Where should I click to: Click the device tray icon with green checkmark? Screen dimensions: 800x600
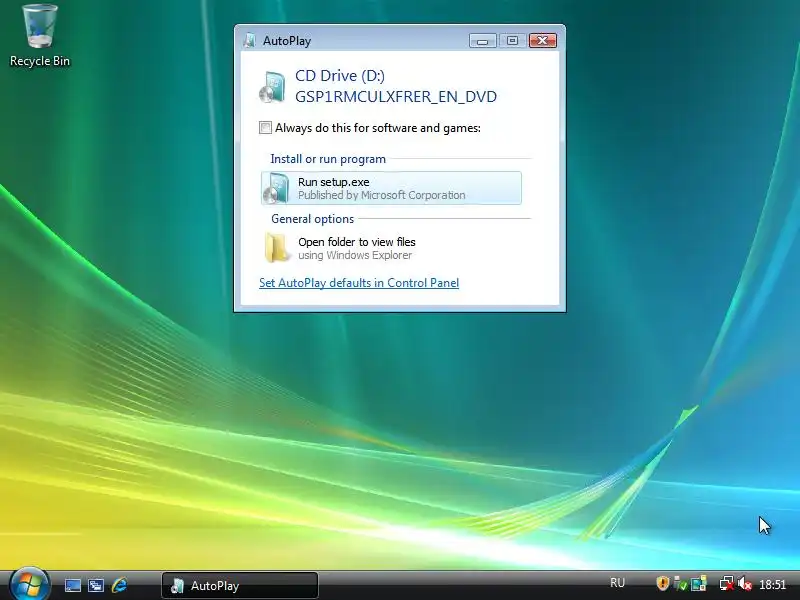click(680, 583)
